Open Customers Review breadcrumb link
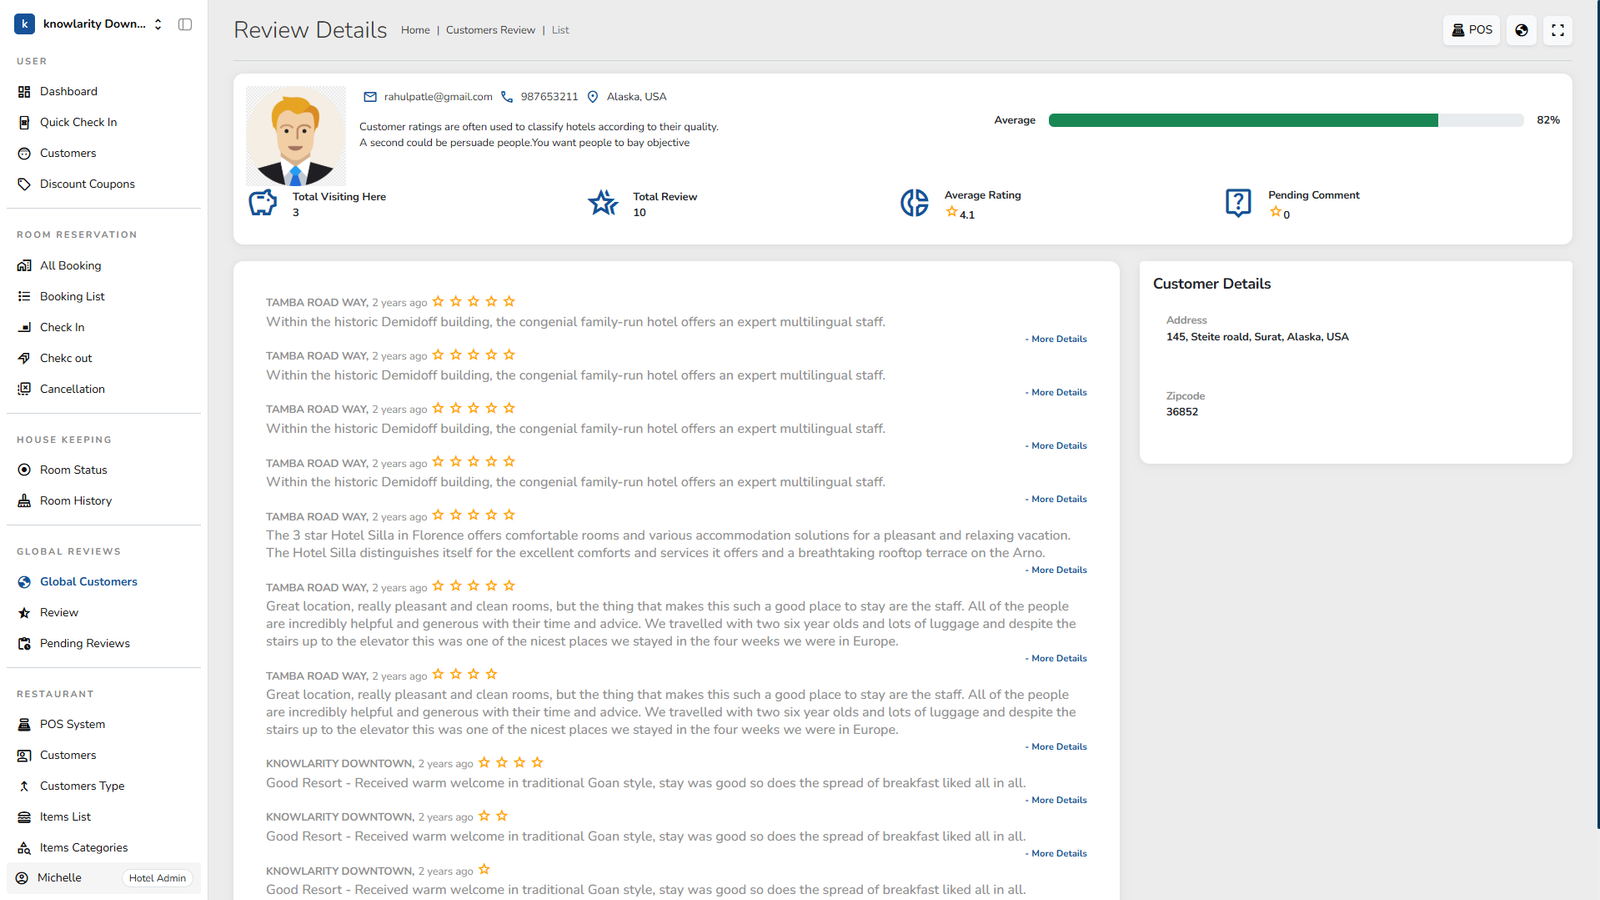Screen dimensions: 1600x900 pyautogui.click(x=490, y=30)
